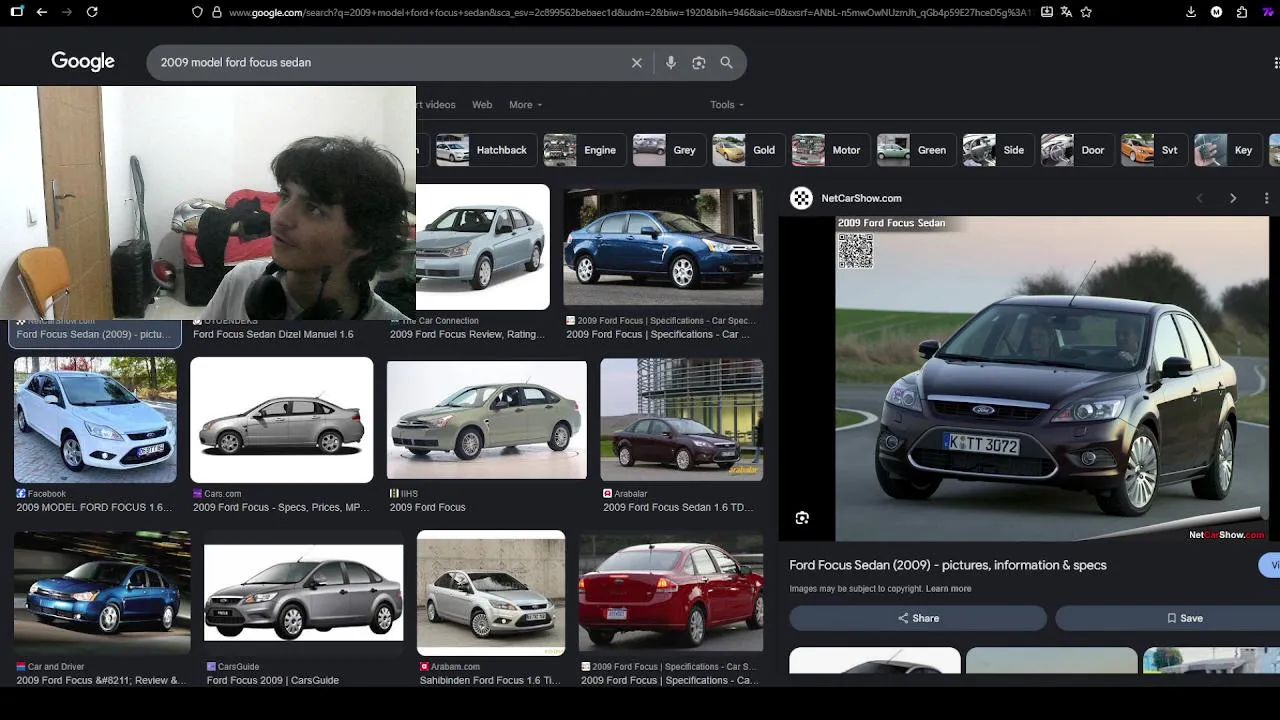This screenshot has width=1280, height=720.
Task: Go to previous image in preview panel
Action: (x=1200, y=198)
